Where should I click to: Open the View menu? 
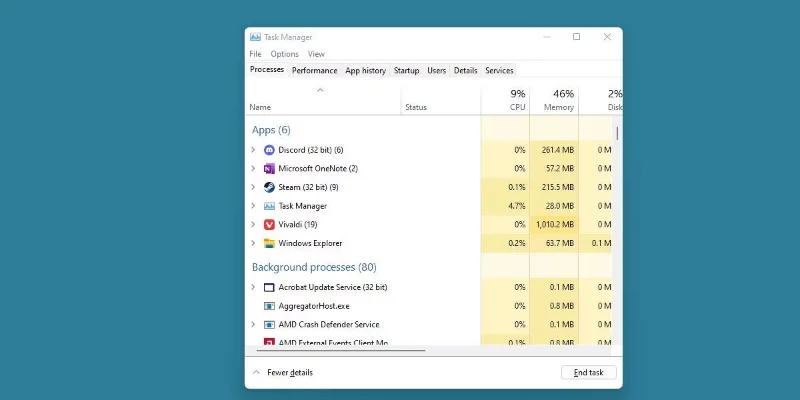click(x=316, y=54)
